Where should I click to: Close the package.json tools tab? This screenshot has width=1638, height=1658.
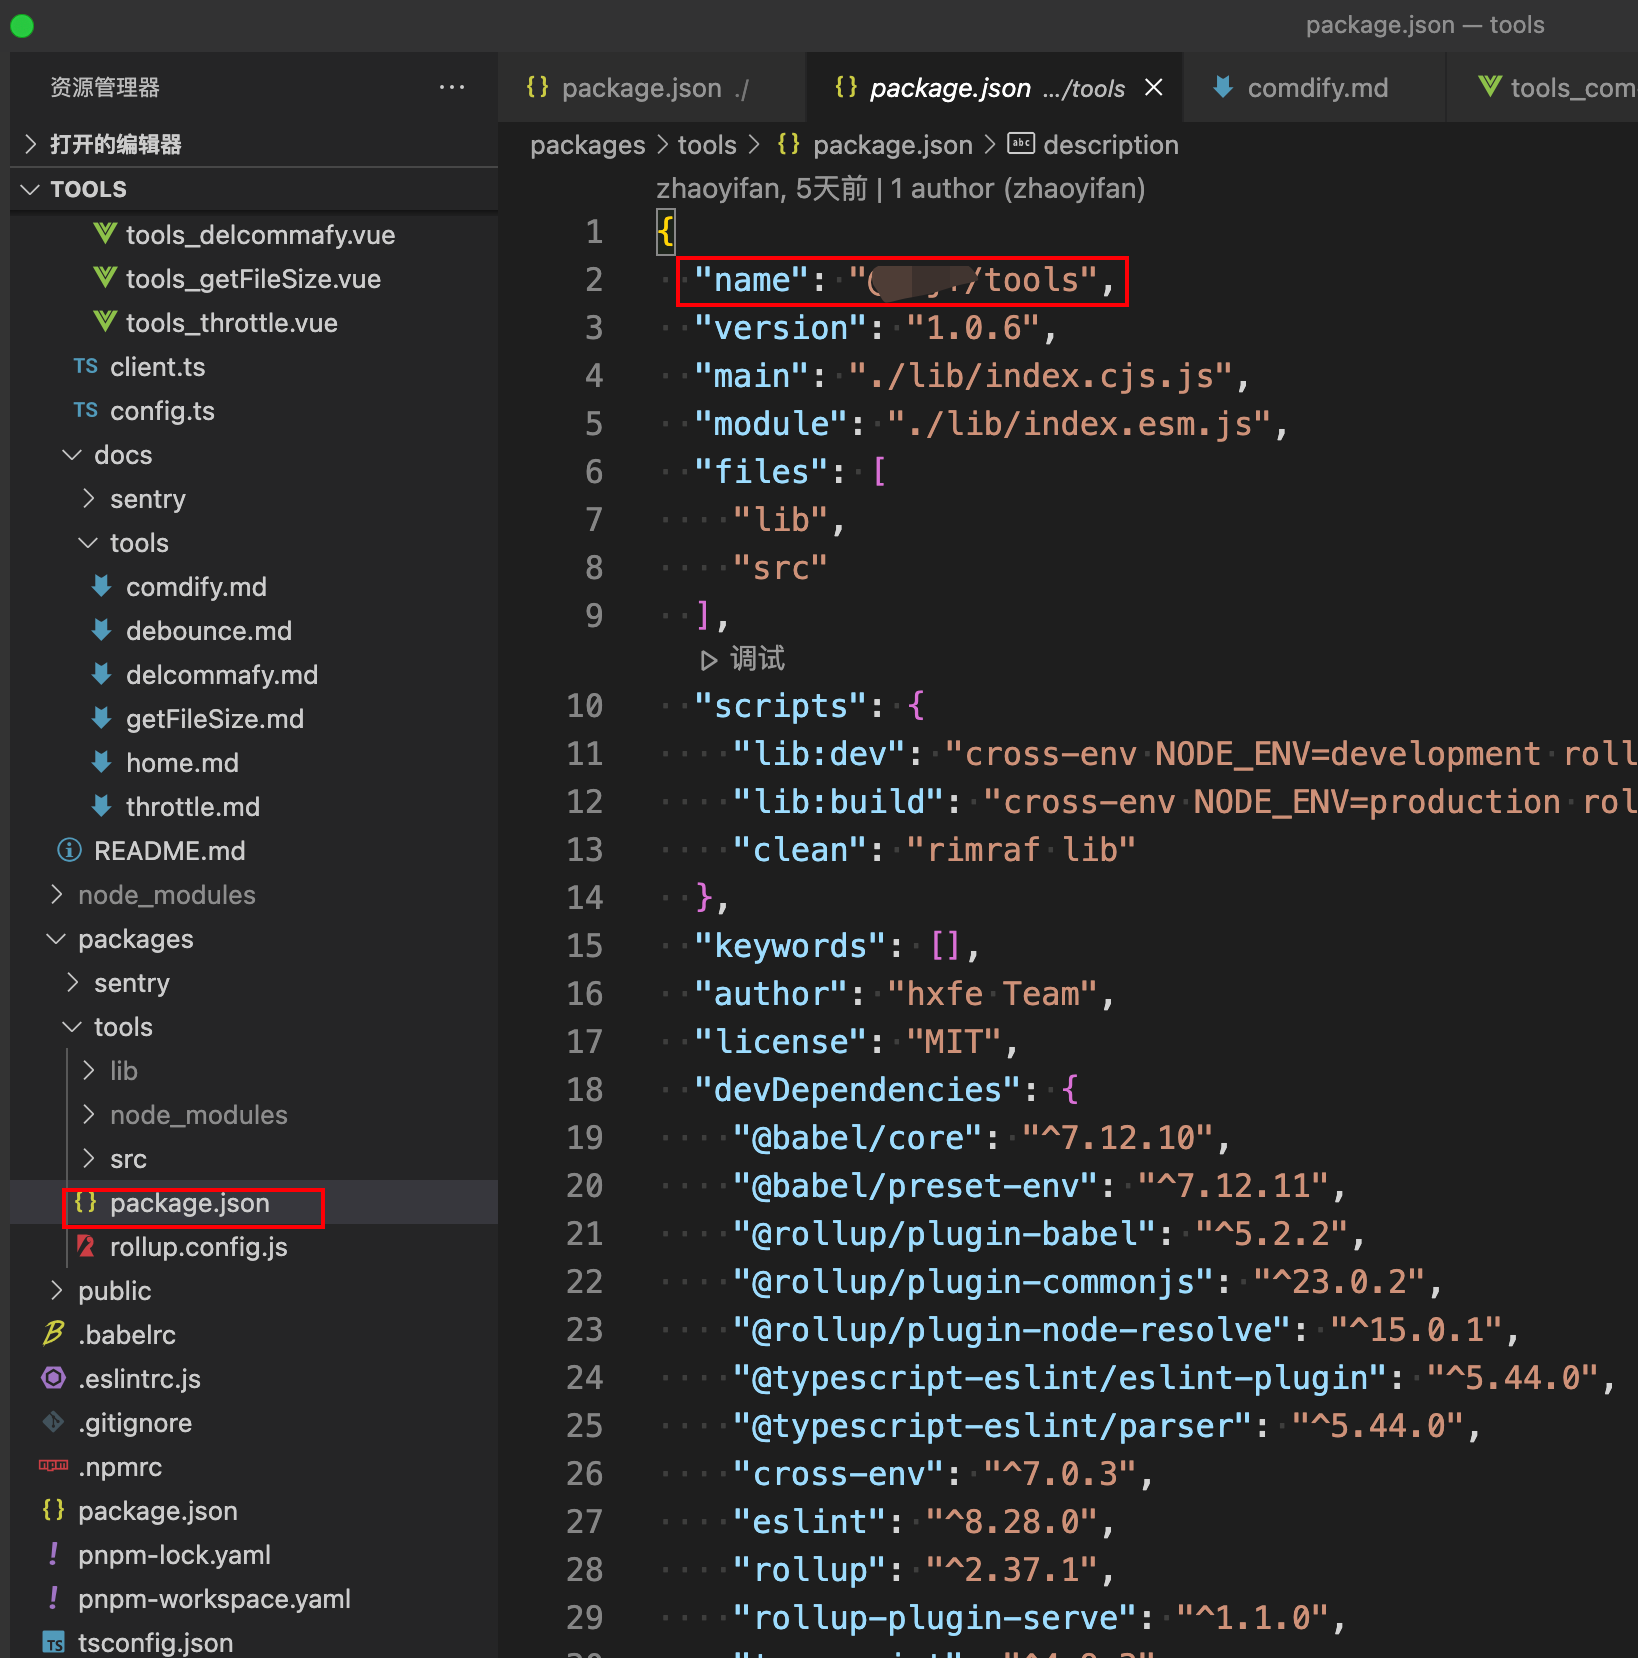[1154, 88]
